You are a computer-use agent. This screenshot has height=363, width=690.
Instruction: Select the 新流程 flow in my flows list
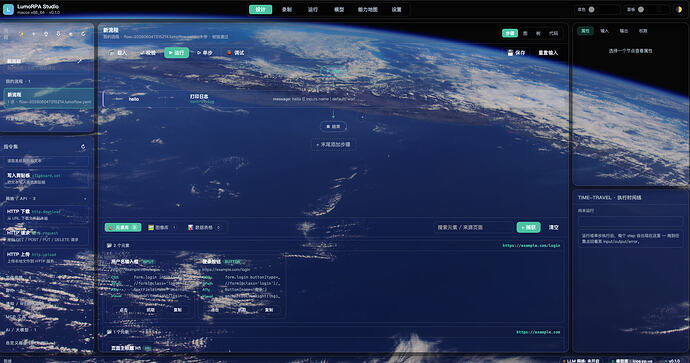click(x=48, y=98)
